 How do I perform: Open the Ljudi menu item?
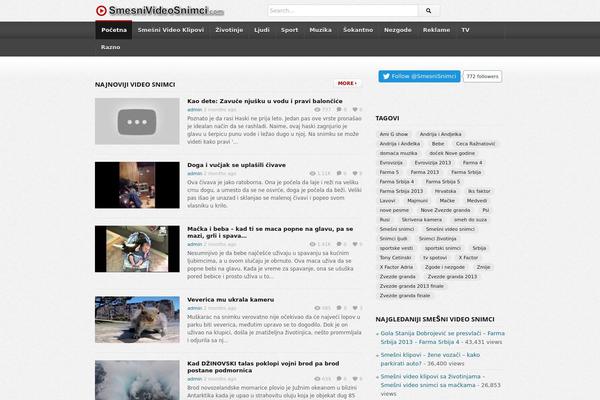click(x=262, y=30)
